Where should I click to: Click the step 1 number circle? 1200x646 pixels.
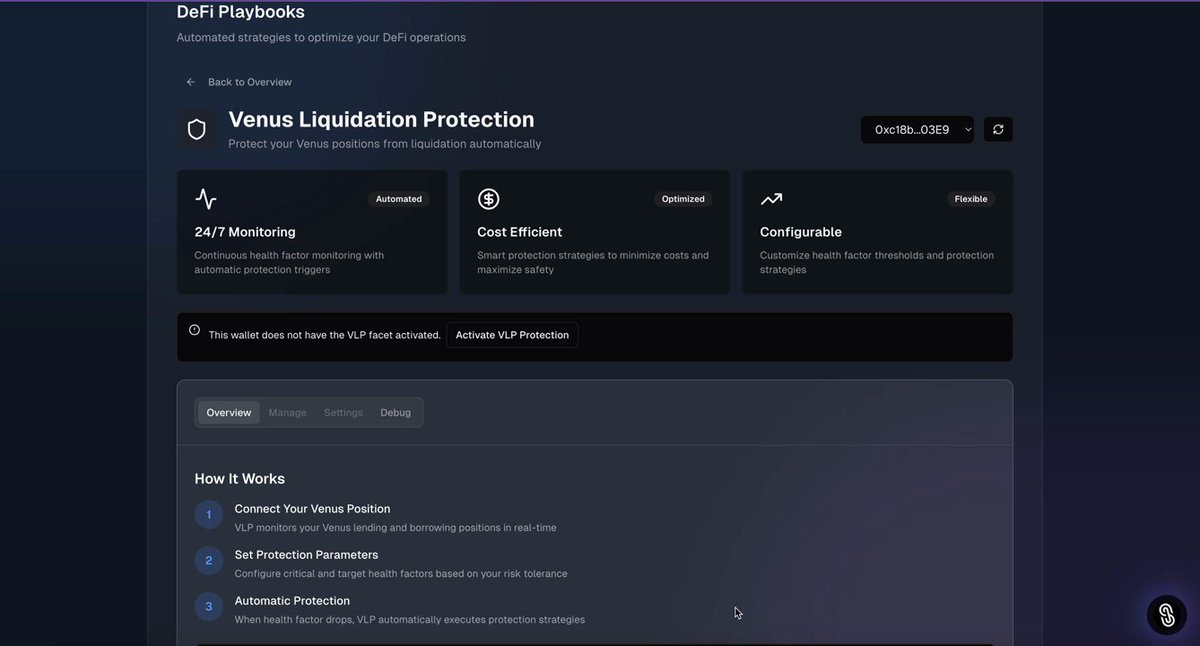(209, 515)
